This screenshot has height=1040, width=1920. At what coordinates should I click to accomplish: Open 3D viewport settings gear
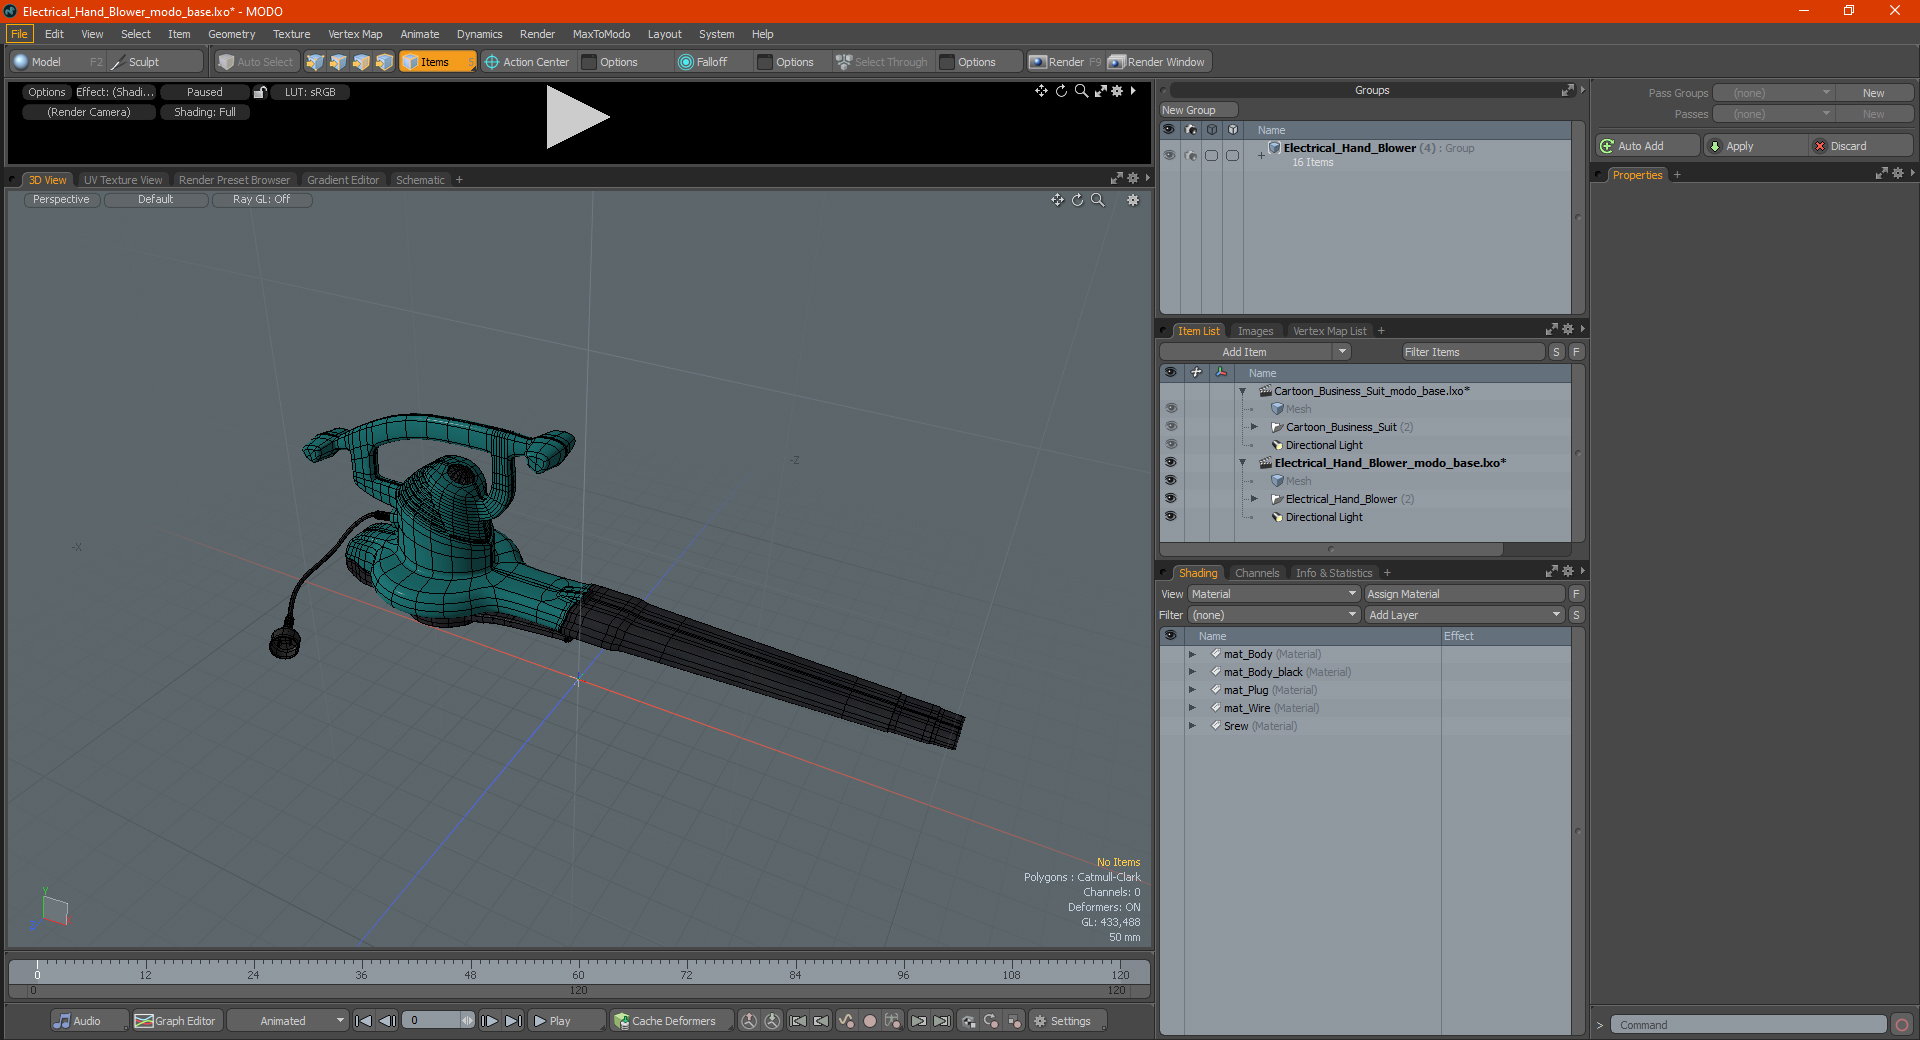click(x=1133, y=200)
